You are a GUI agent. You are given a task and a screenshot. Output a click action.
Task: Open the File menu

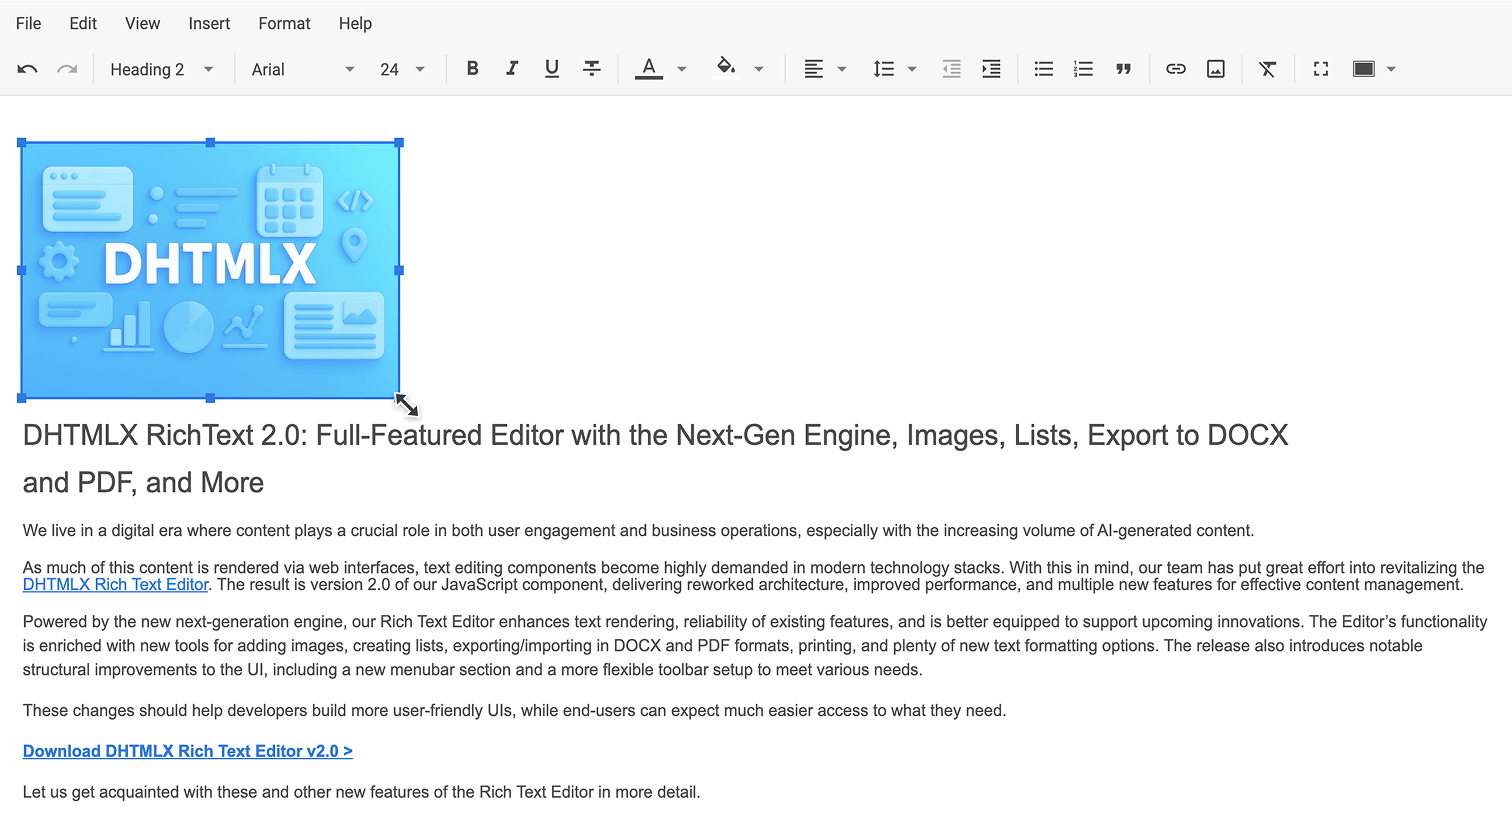click(29, 23)
